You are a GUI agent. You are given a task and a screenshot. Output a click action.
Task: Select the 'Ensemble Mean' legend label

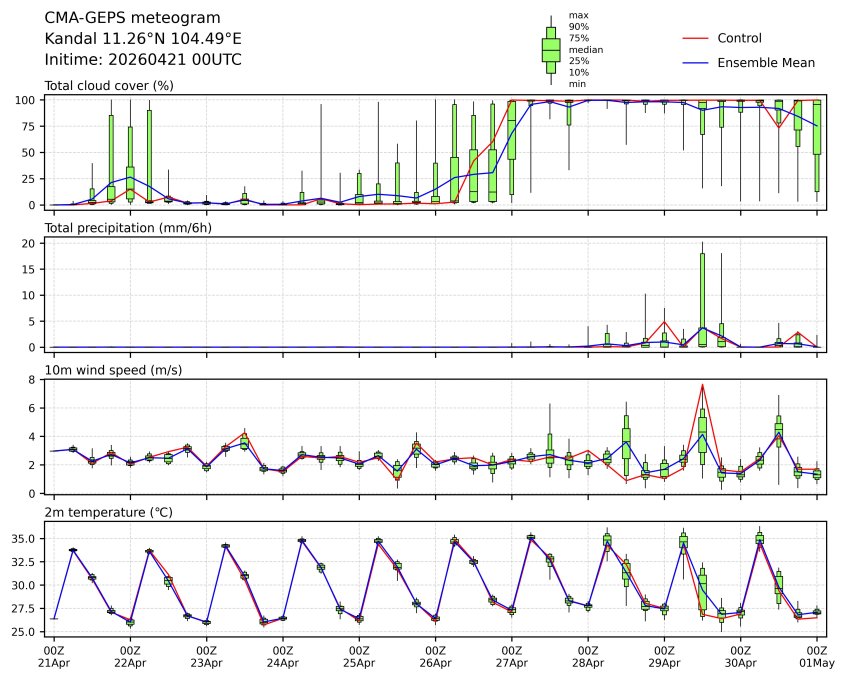(x=766, y=63)
